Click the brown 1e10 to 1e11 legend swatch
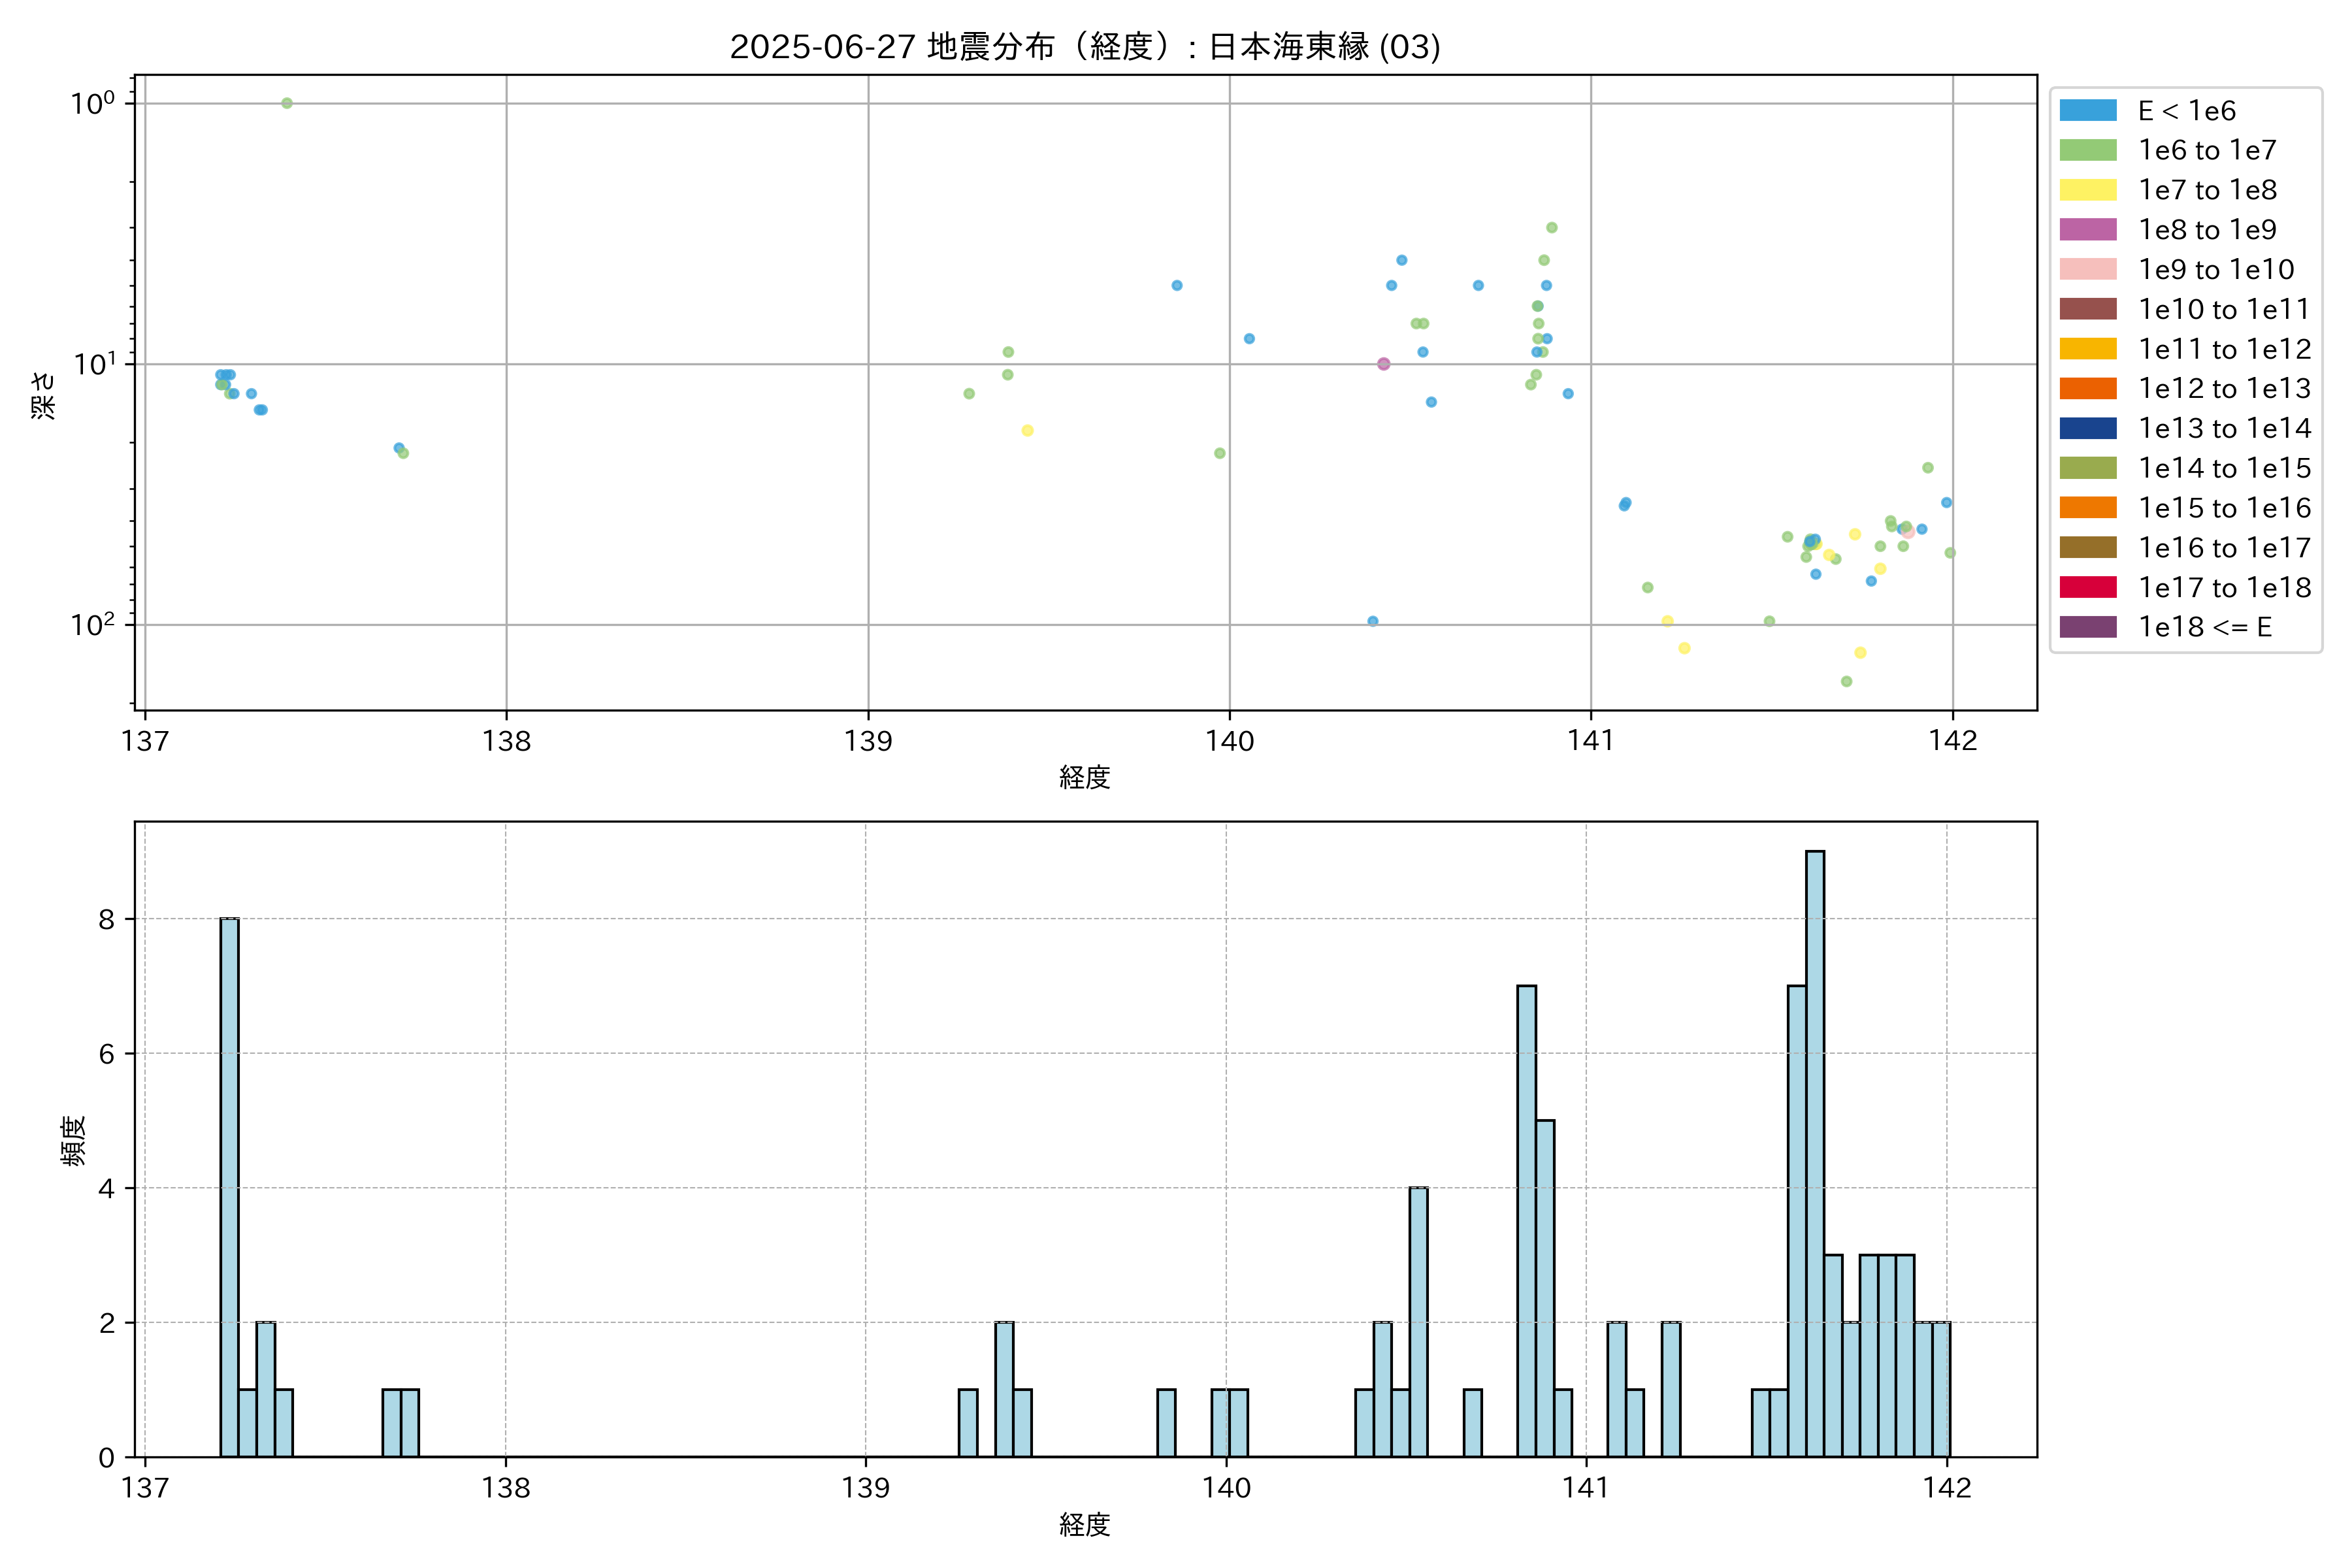 tap(2088, 309)
